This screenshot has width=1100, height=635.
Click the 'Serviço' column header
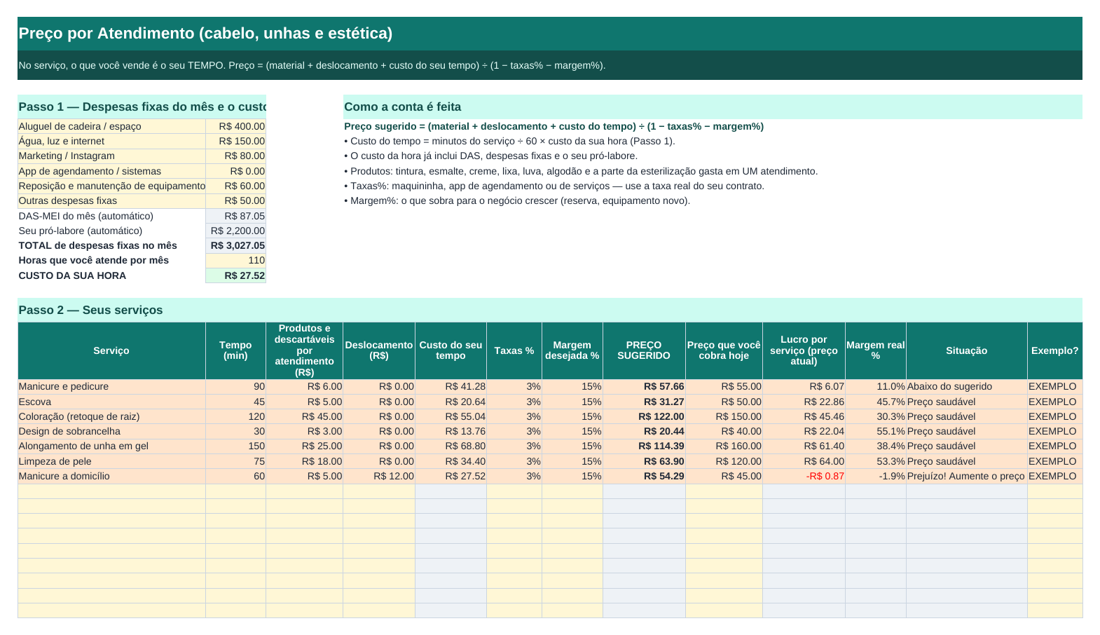[112, 351]
